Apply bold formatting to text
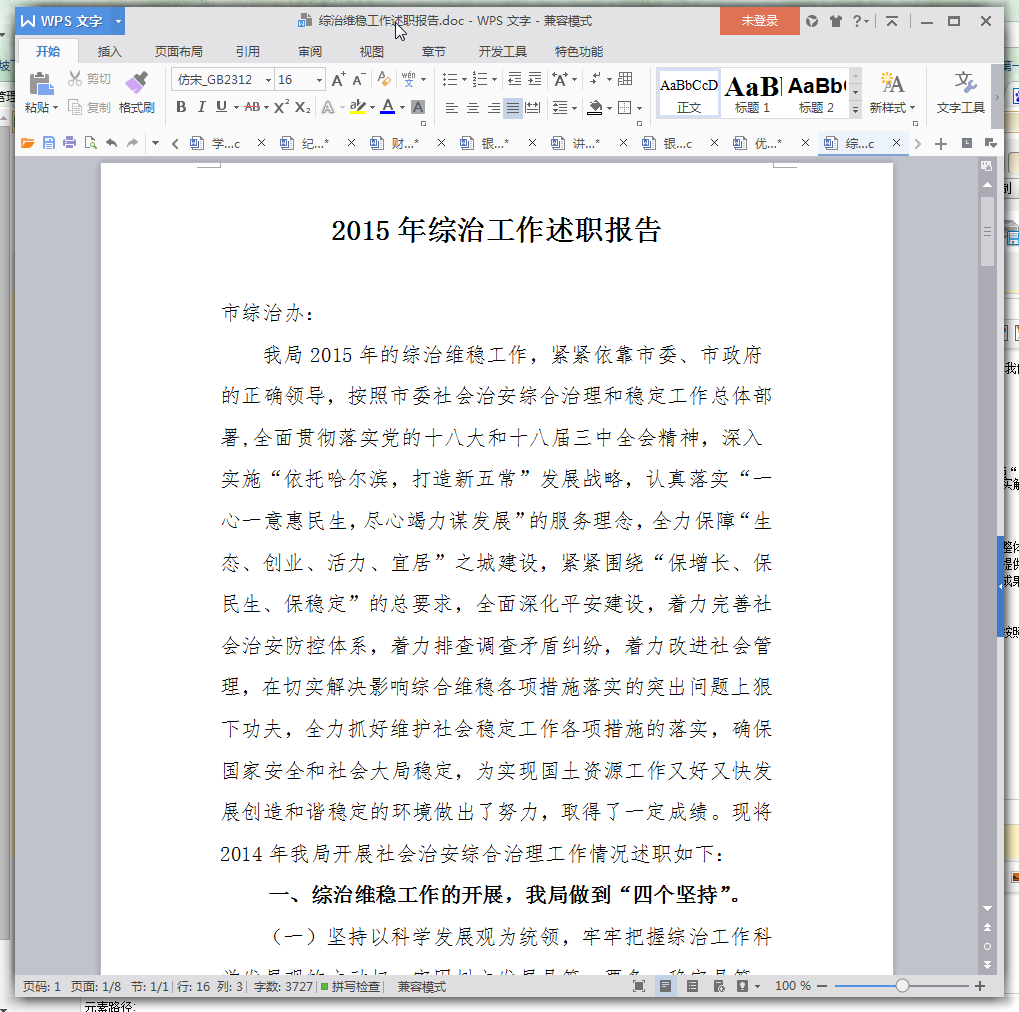1019x1012 pixels. 181,106
